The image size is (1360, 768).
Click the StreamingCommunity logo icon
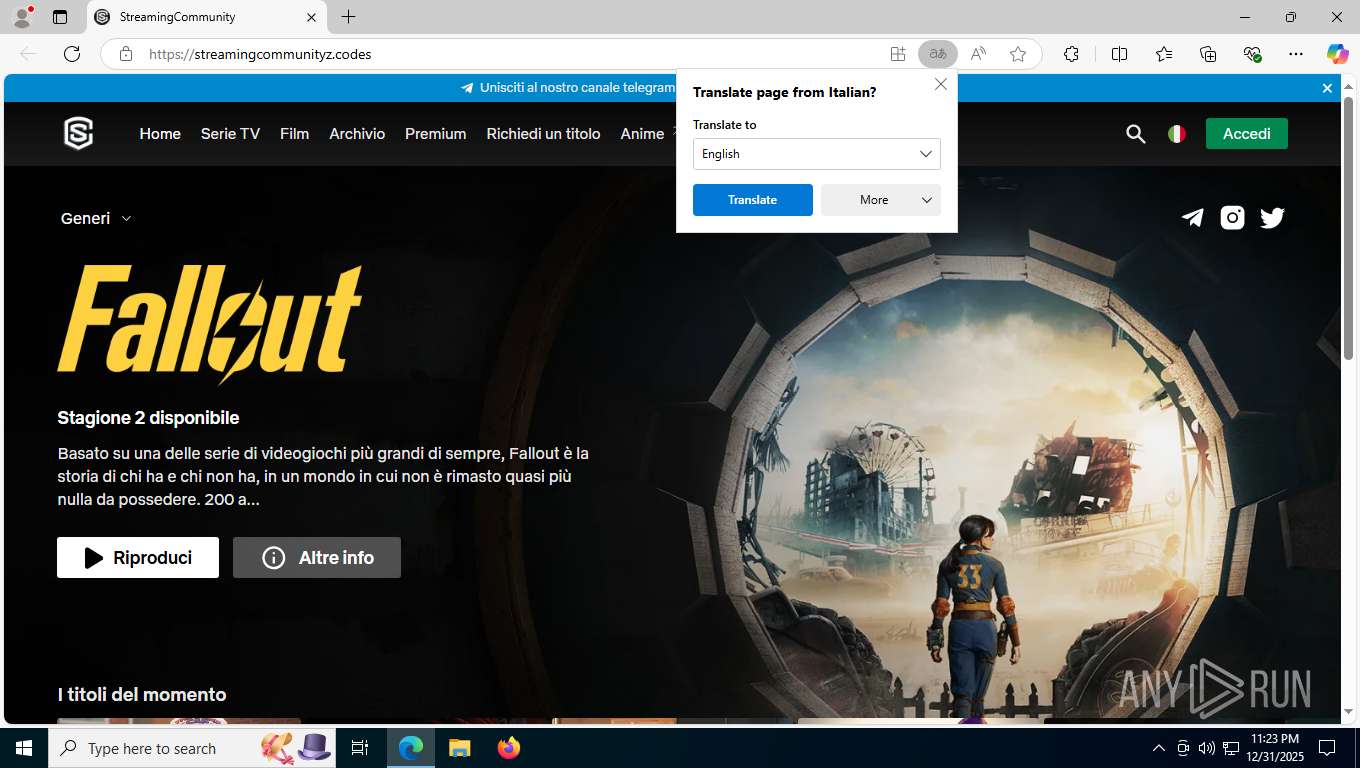pos(79,133)
